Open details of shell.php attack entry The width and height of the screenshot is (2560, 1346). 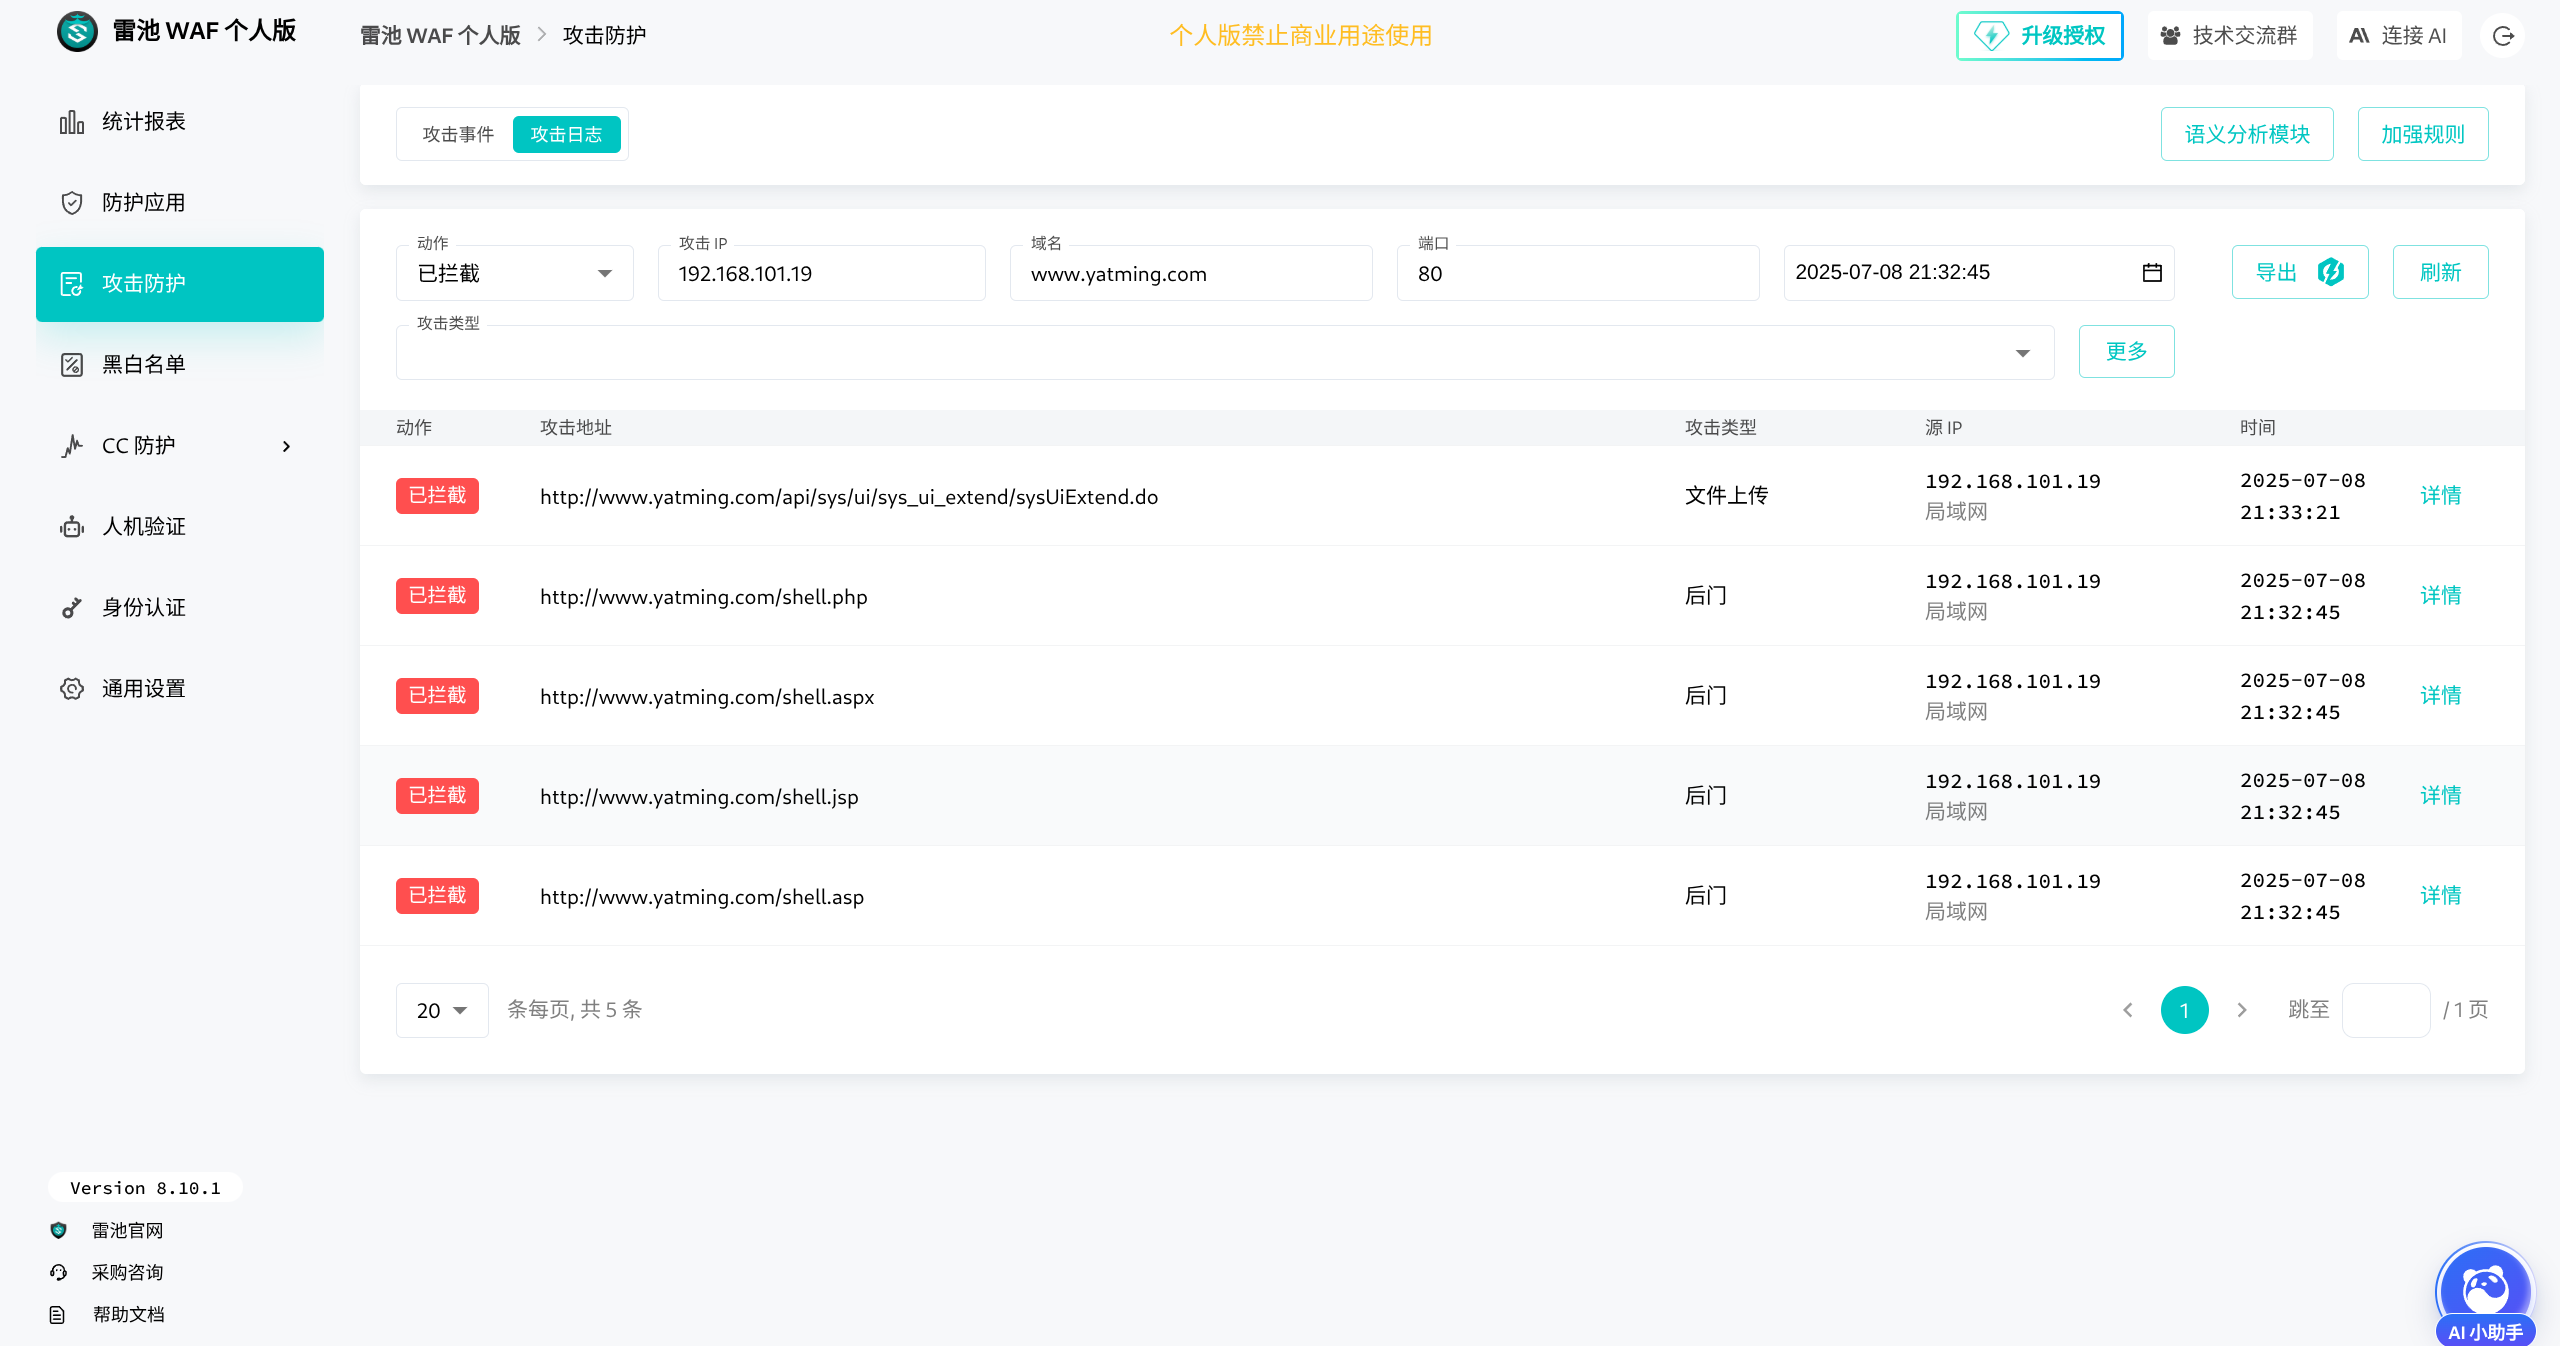click(2440, 596)
